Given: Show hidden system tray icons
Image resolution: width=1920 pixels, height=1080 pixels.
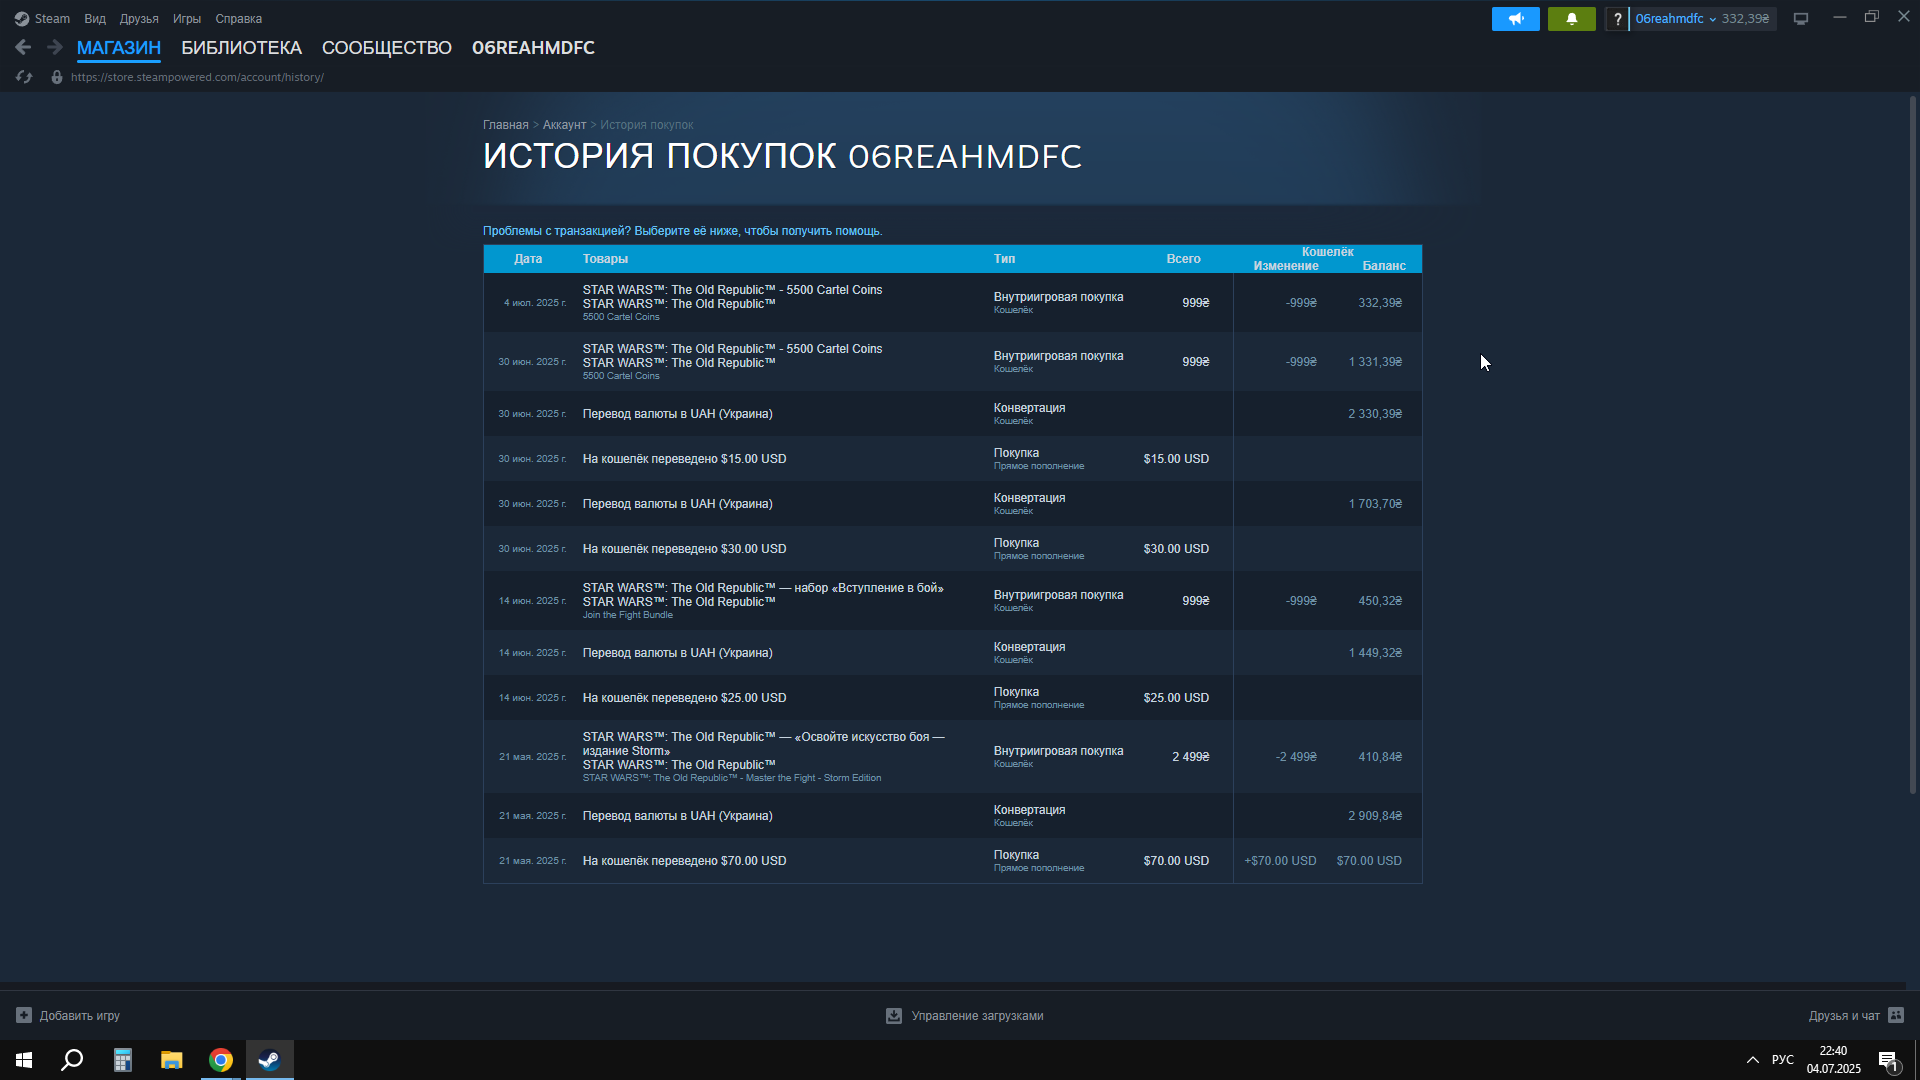Looking at the screenshot, I should [1752, 1060].
